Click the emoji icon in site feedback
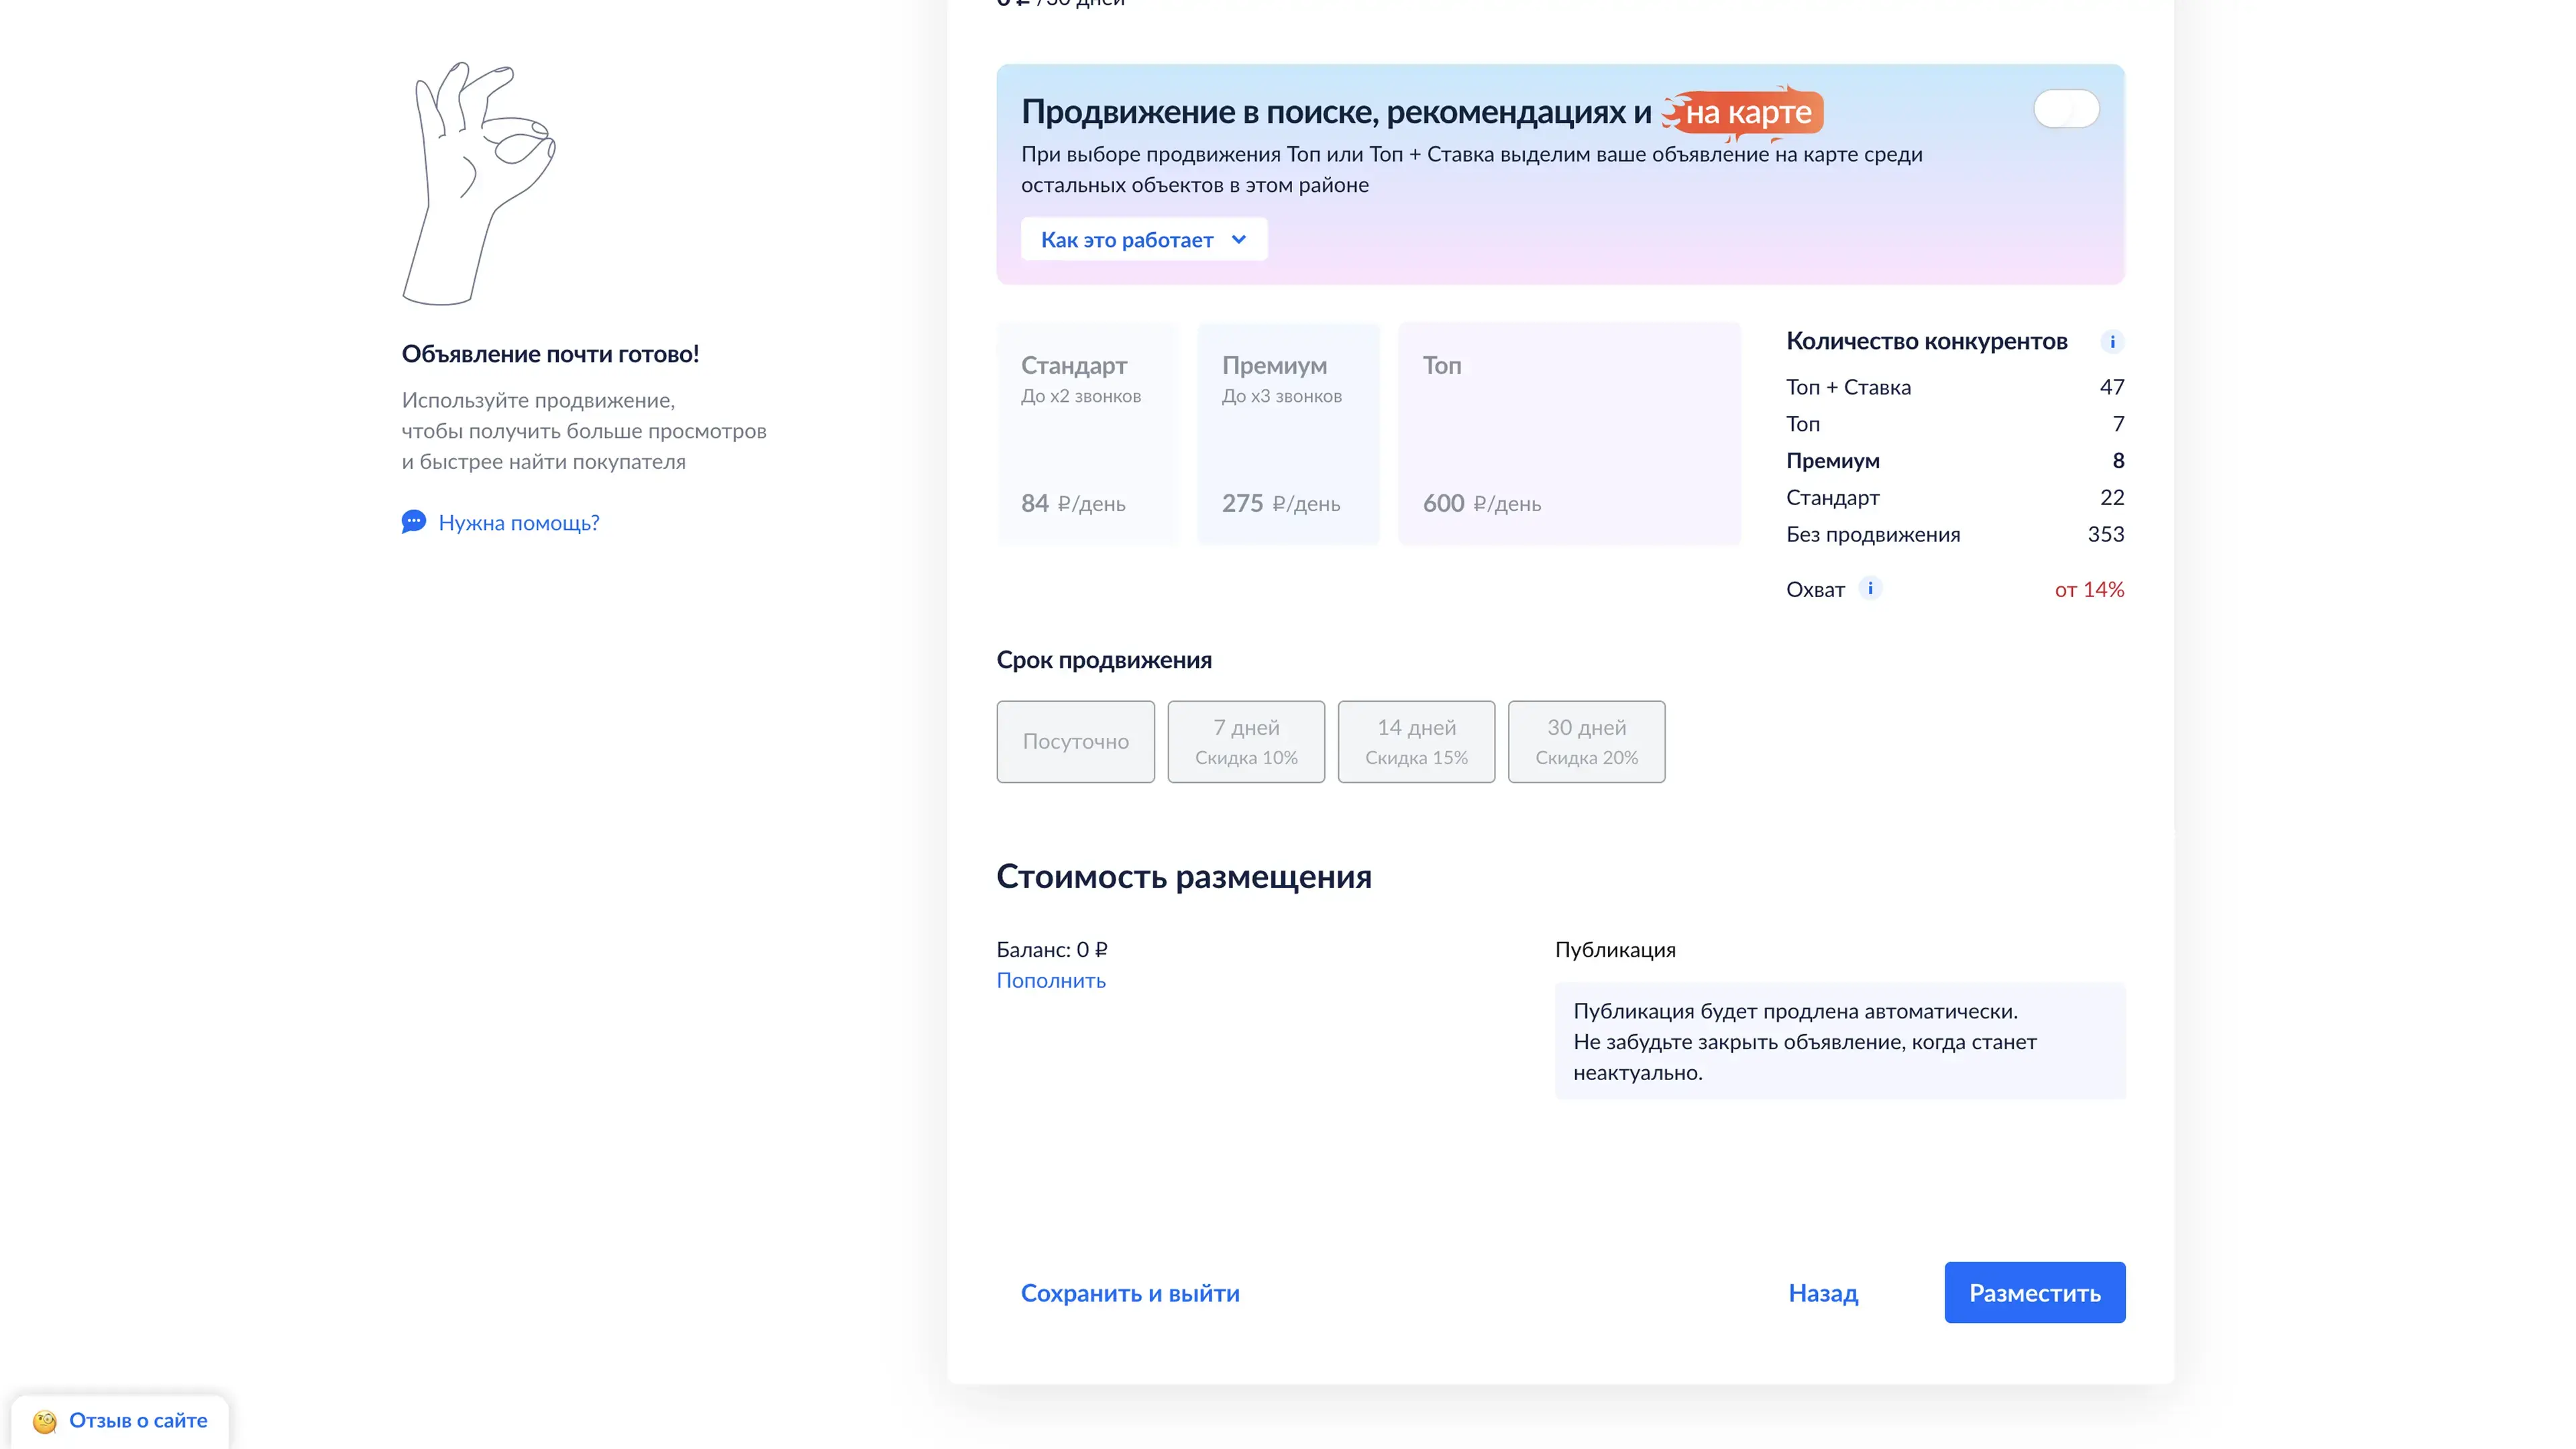This screenshot has height=1449, width=2576. (x=44, y=1421)
